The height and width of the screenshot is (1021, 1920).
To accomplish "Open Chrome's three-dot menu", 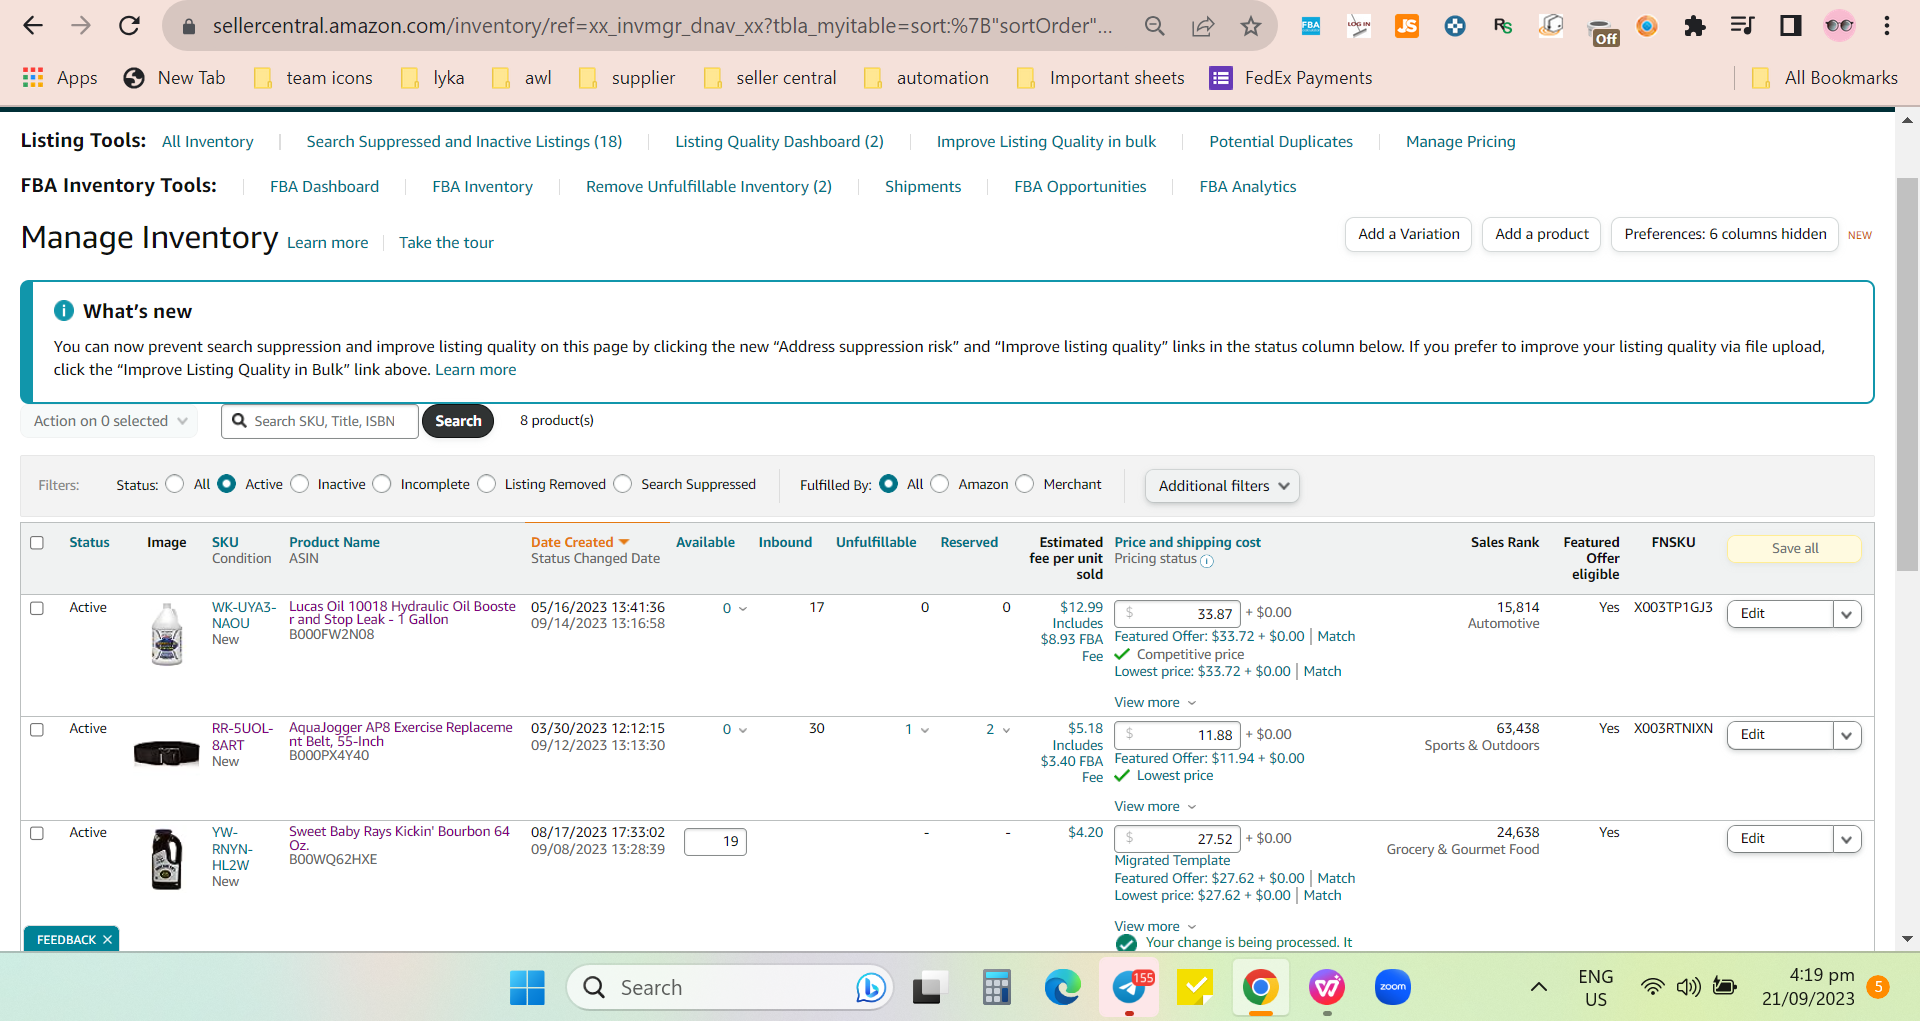I will (x=1887, y=26).
